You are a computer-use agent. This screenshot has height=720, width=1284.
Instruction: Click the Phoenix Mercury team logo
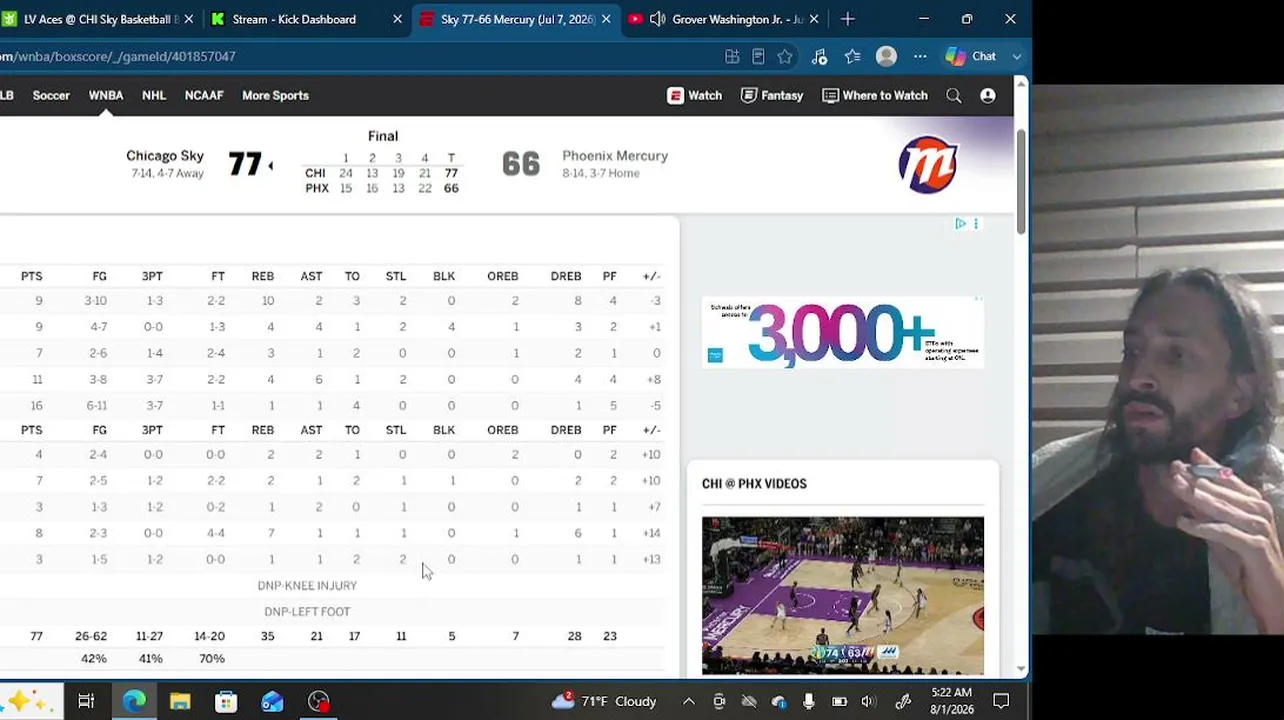click(927, 164)
